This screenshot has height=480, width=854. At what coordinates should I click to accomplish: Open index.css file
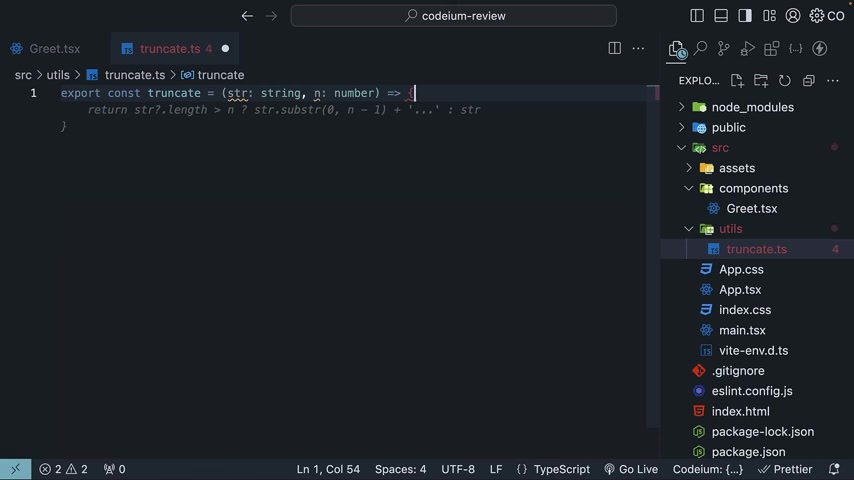coord(757,309)
